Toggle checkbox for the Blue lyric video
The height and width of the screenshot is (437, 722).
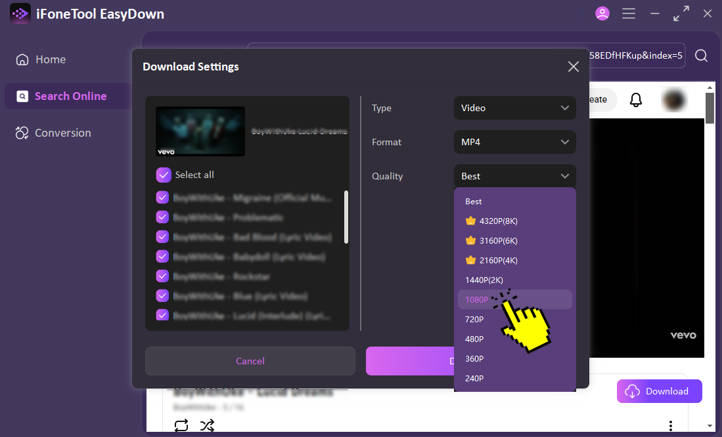pos(162,295)
